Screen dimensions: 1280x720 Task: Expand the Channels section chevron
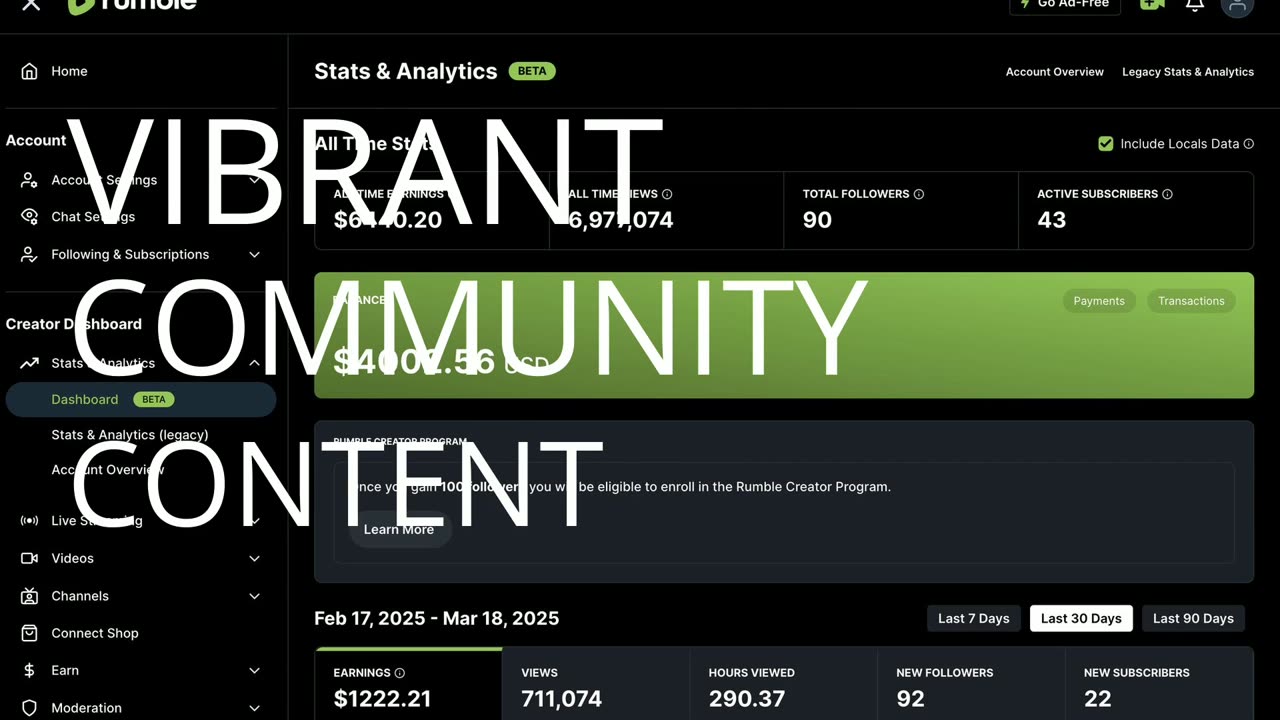(x=254, y=596)
